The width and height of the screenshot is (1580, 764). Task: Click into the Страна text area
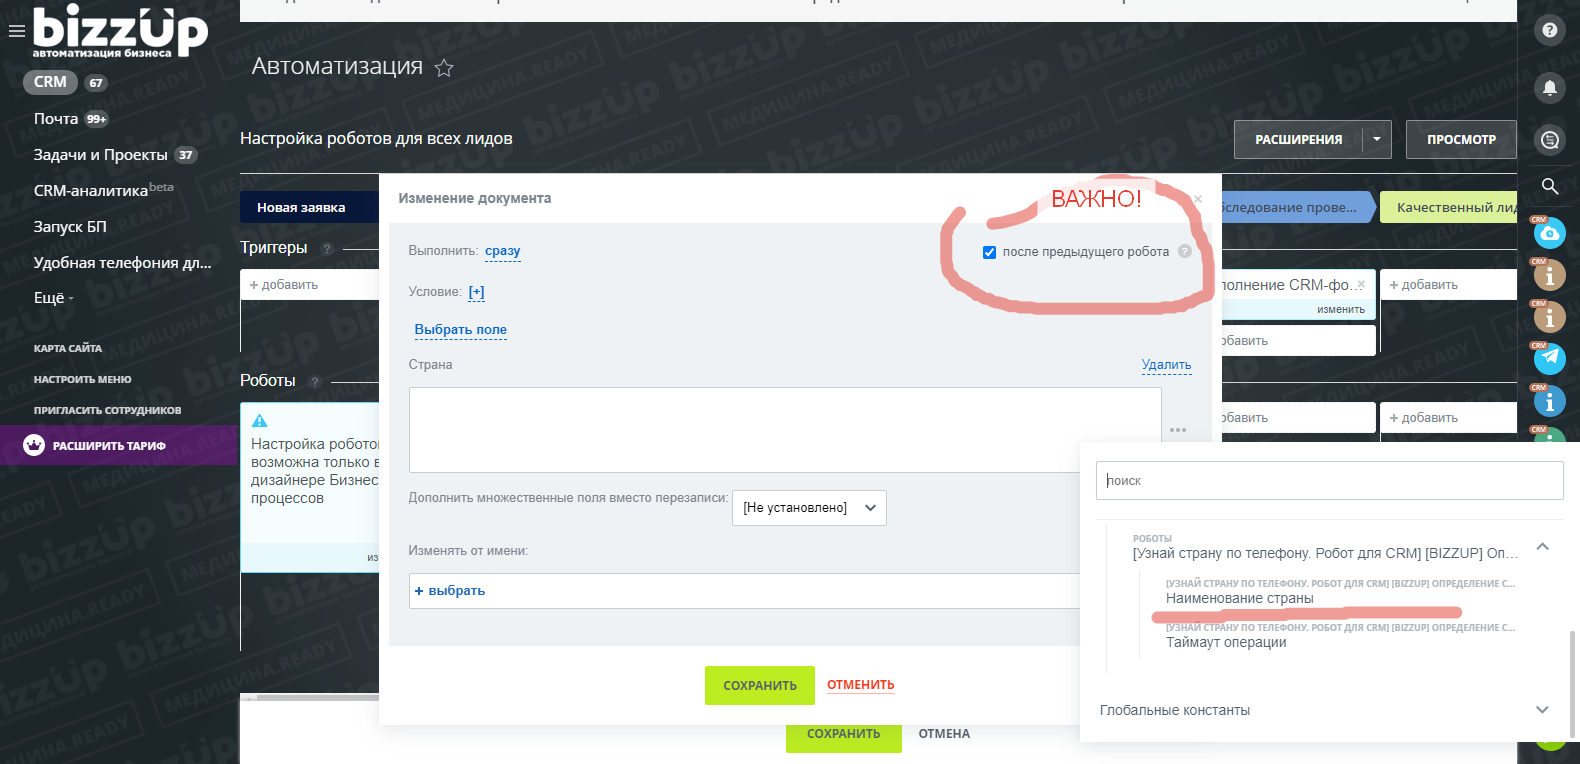pyautogui.click(x=785, y=430)
